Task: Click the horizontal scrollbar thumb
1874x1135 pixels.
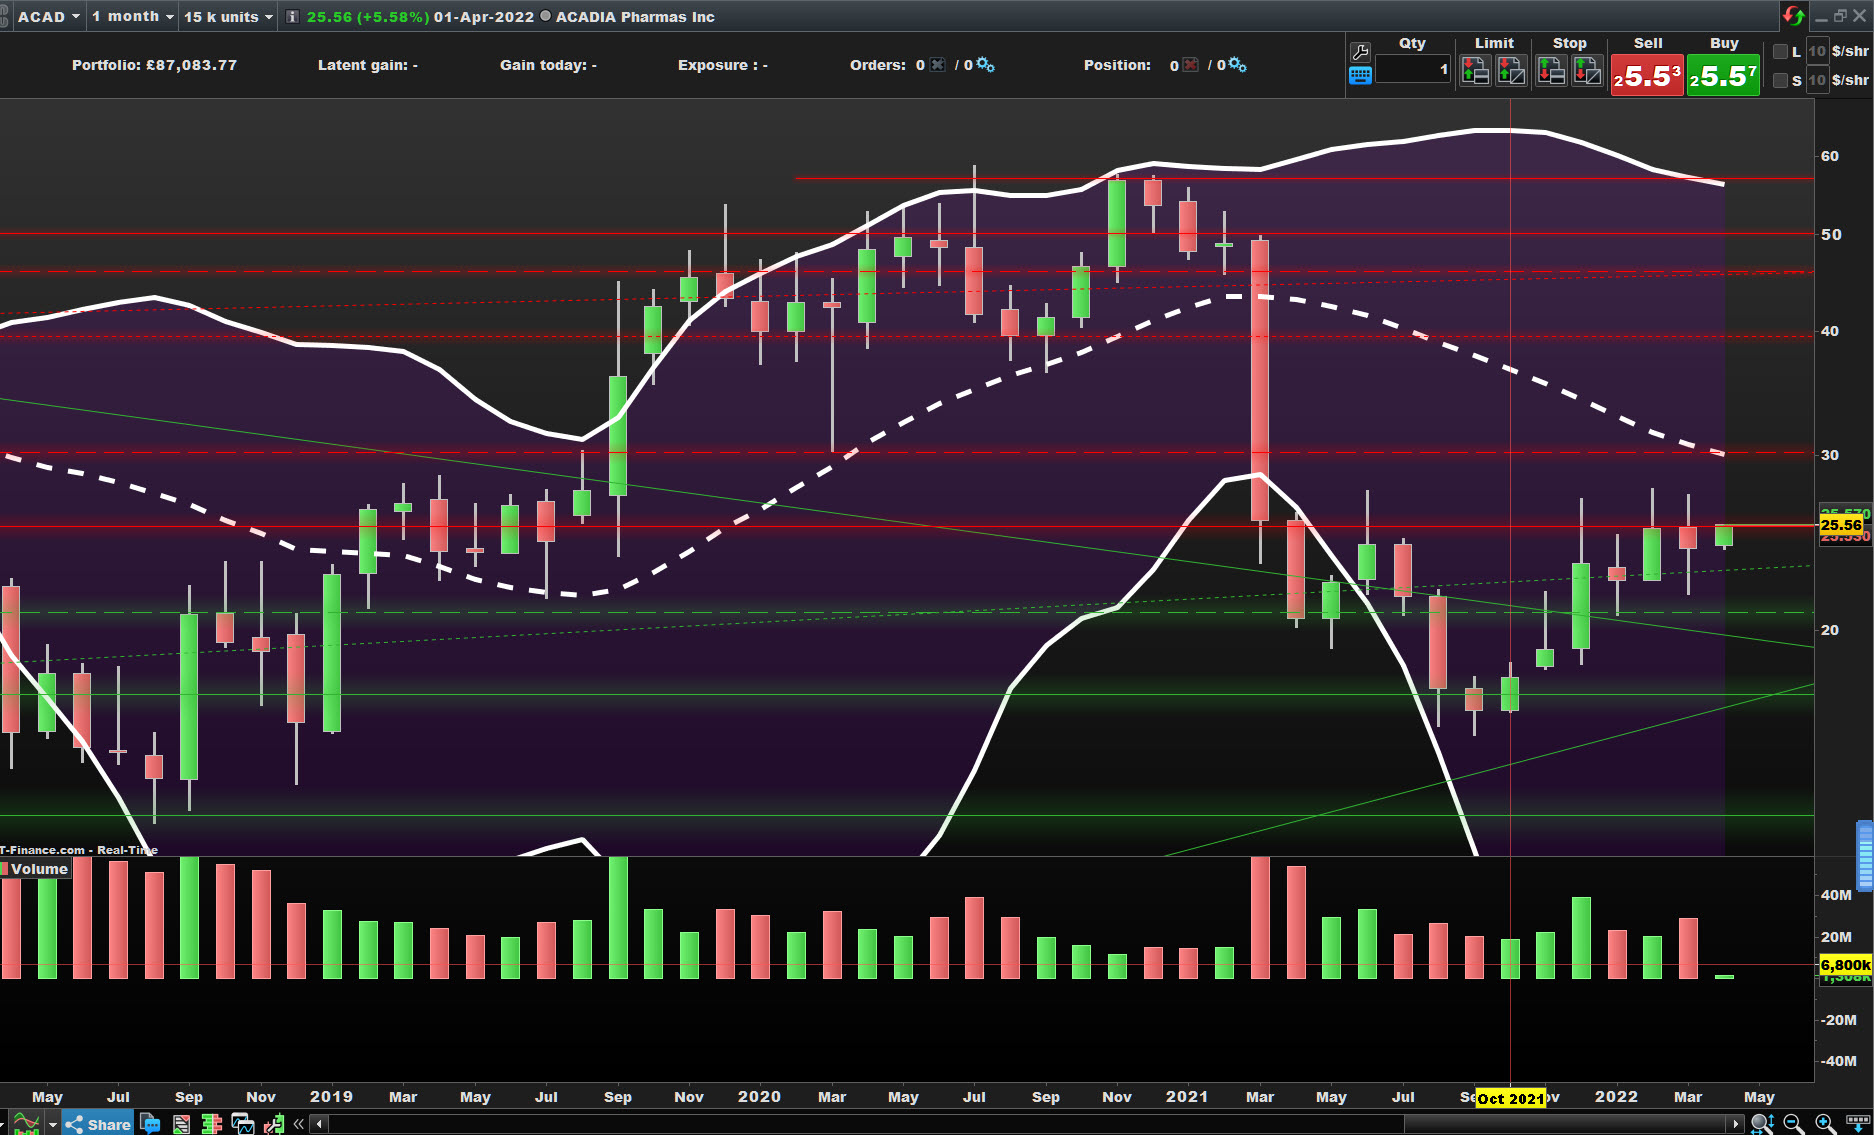Action: click(x=1566, y=1124)
